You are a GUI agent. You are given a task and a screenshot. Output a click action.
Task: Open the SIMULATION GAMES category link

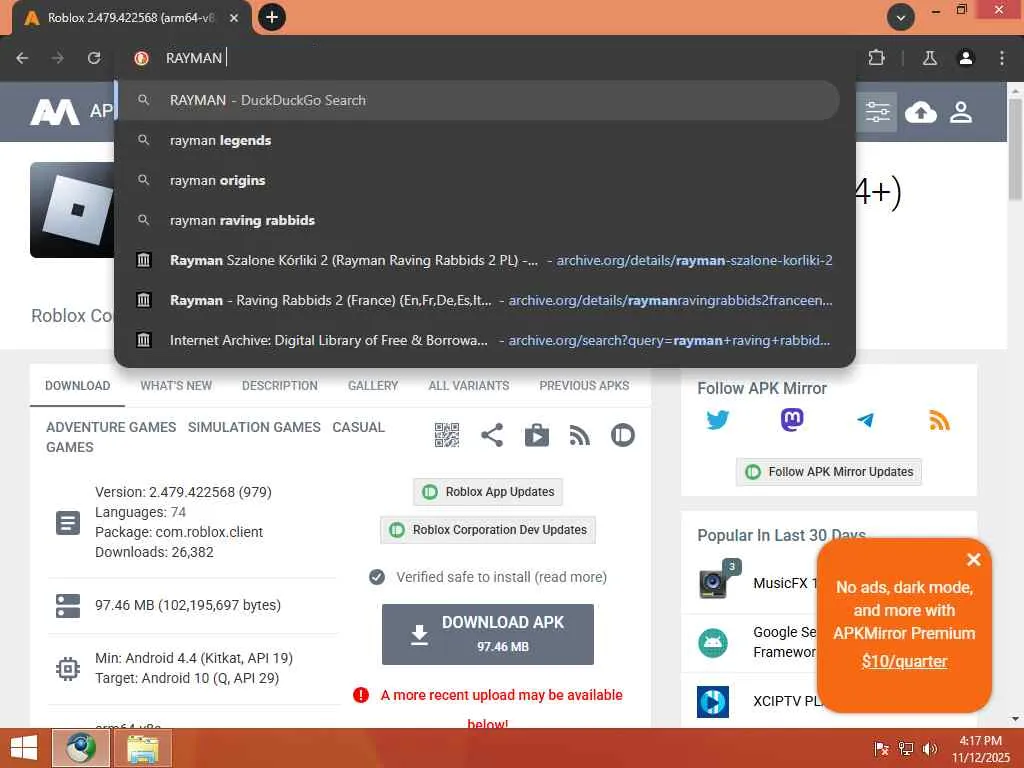pos(254,427)
